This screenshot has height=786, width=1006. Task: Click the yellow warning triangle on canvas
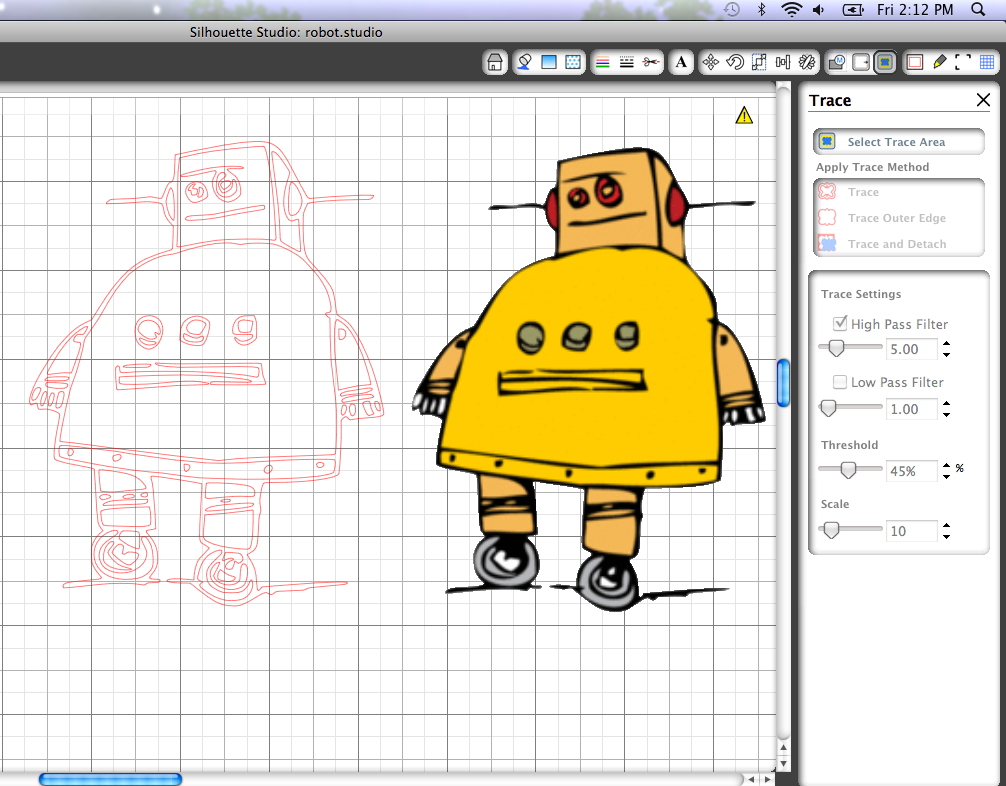coord(744,115)
